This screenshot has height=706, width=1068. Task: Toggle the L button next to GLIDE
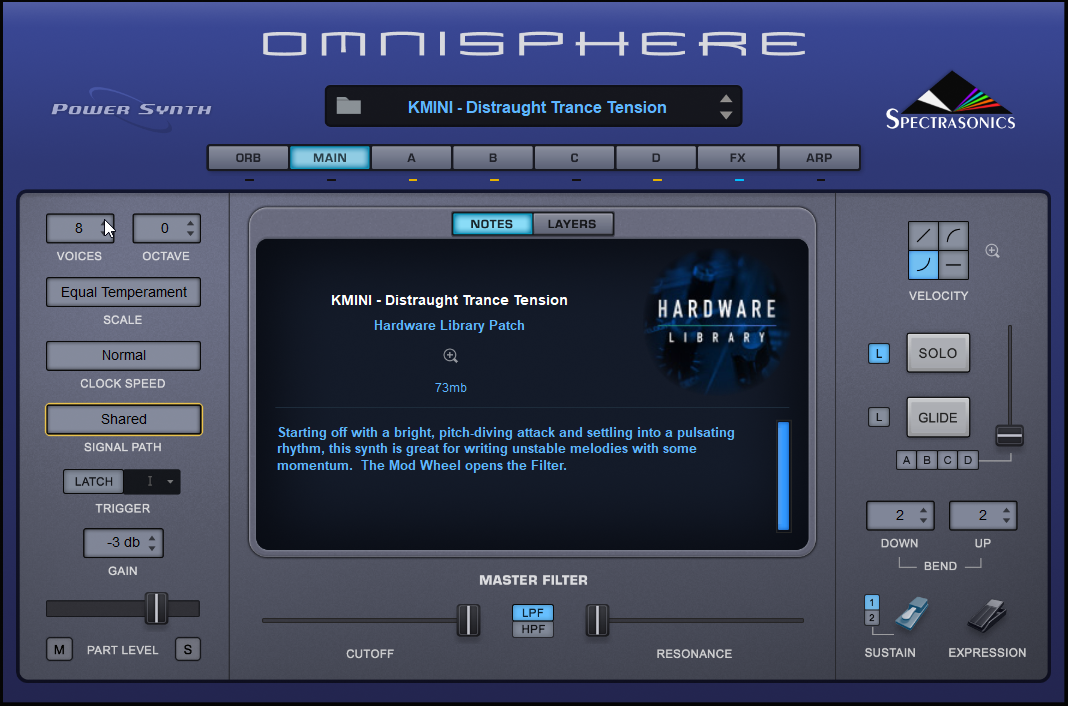click(x=879, y=417)
